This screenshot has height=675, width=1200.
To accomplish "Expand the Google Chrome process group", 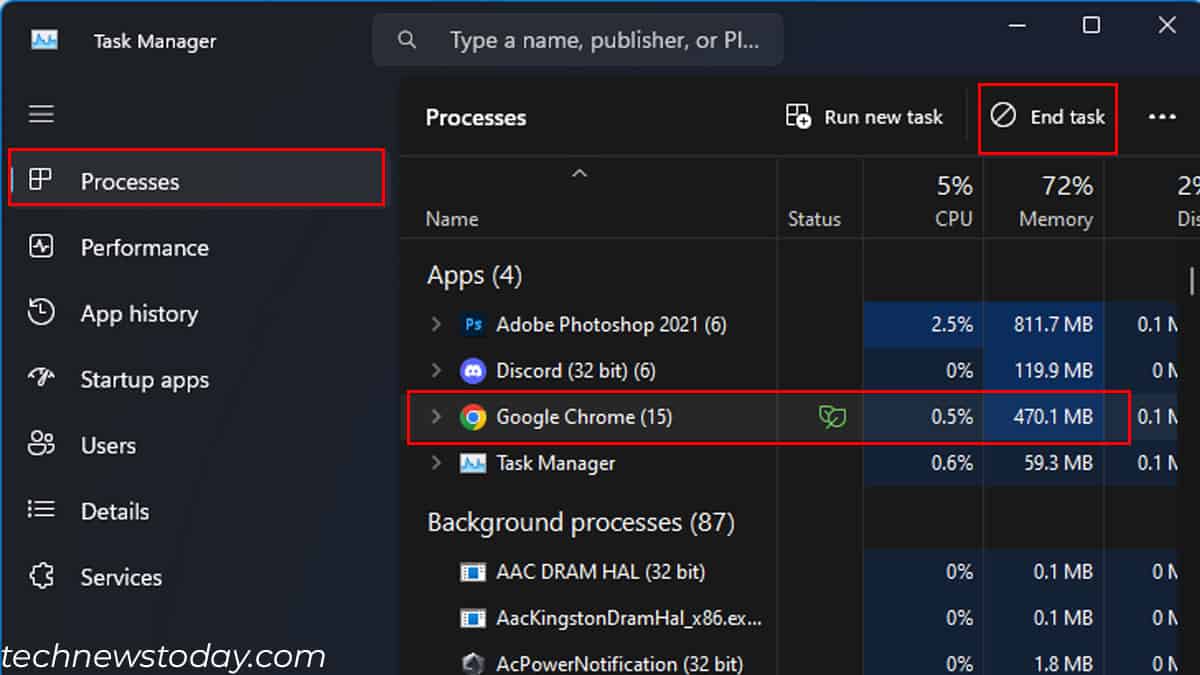I will coord(436,417).
